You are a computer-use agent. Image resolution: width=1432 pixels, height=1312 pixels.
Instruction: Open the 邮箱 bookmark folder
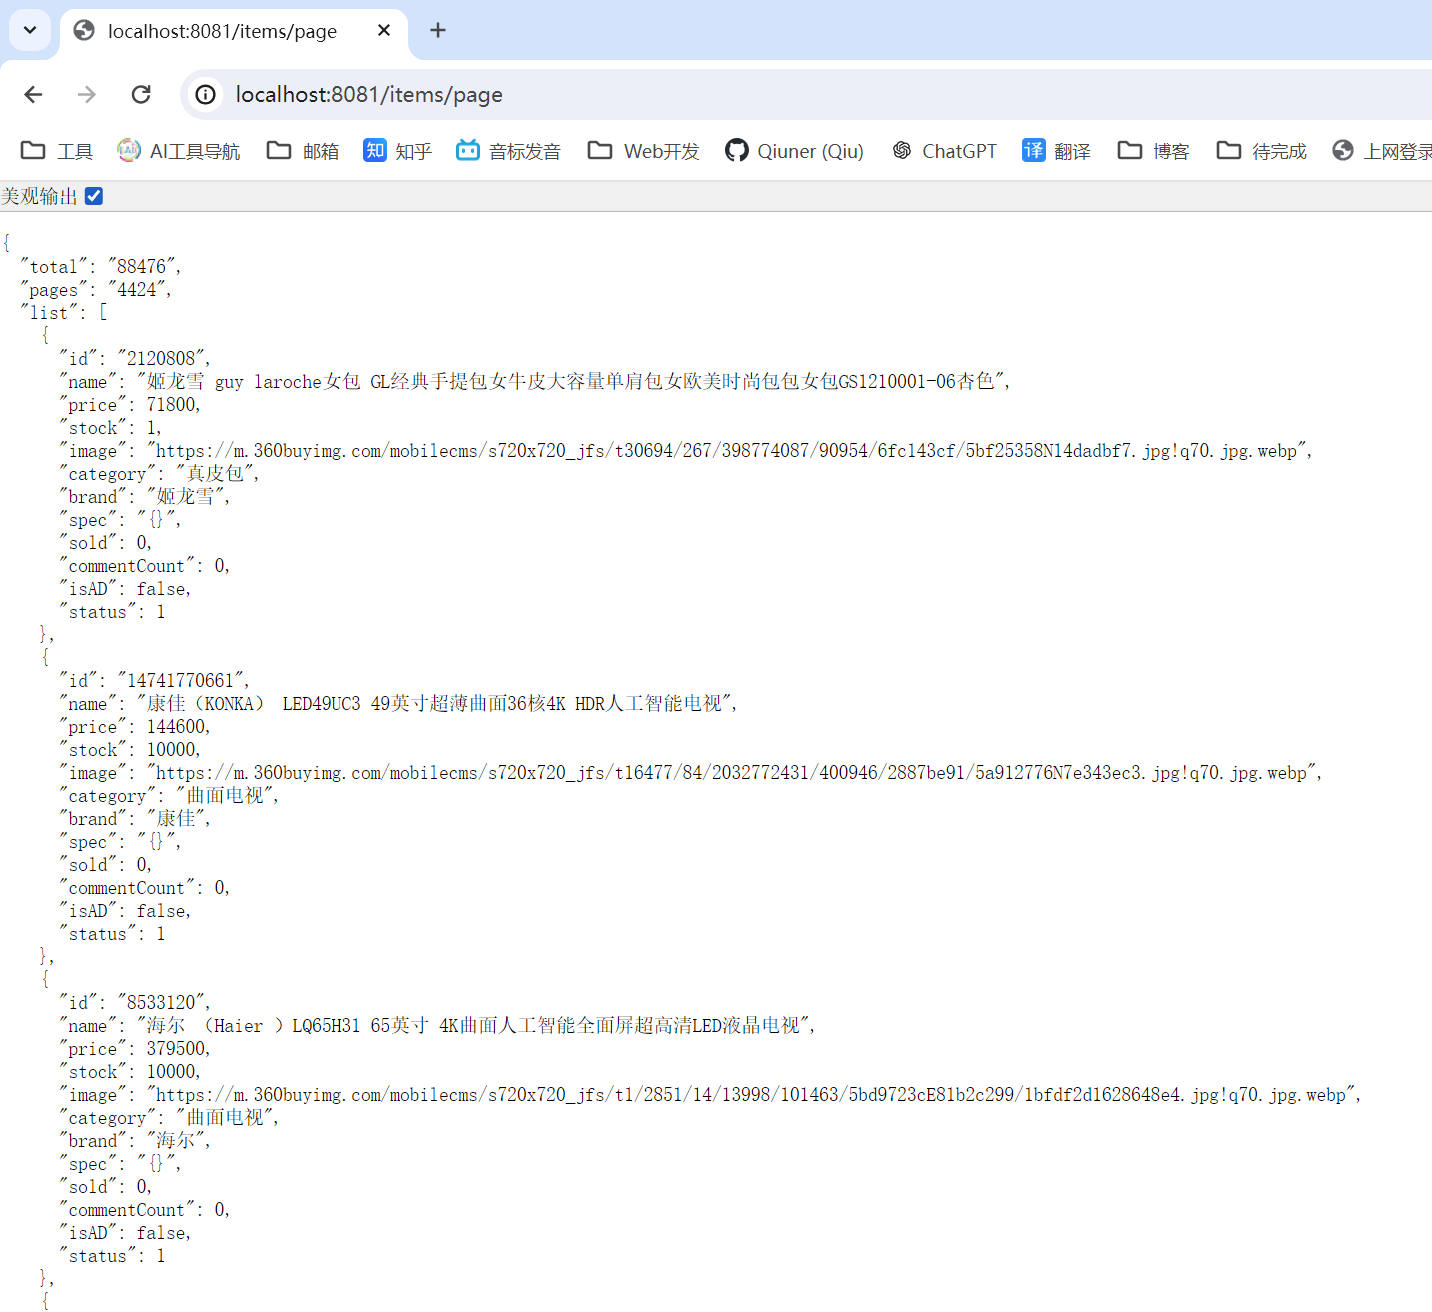[x=303, y=151]
